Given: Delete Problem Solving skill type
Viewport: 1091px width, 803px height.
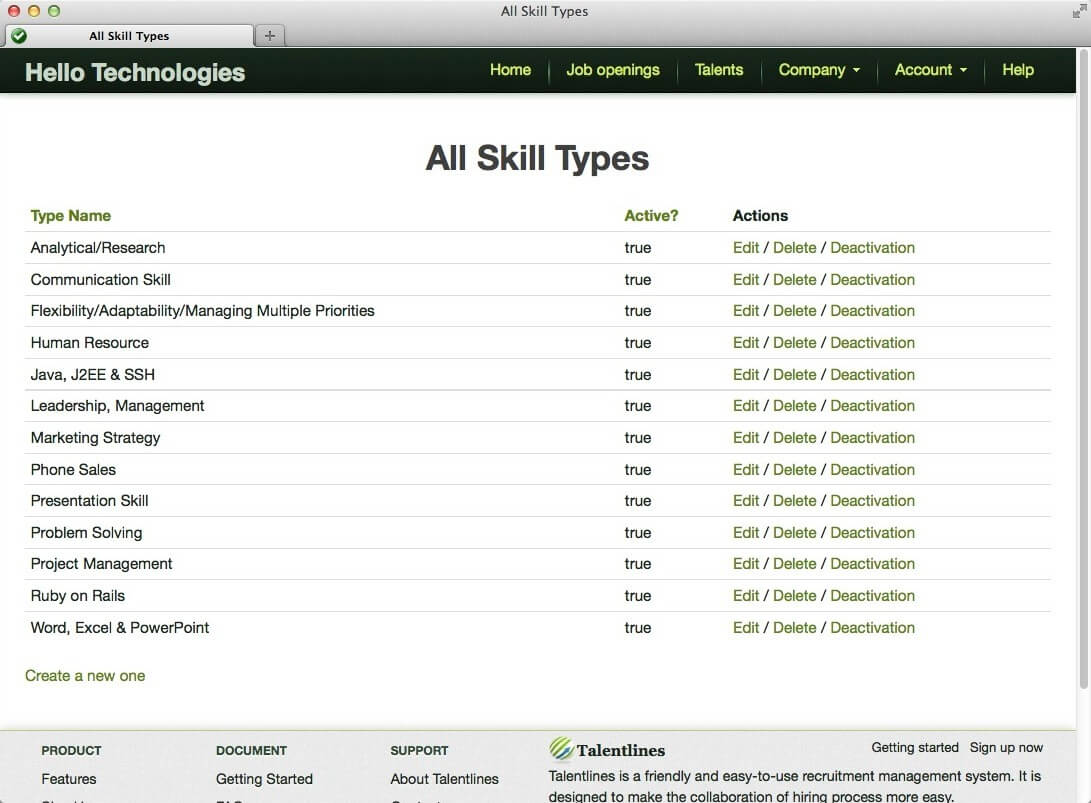Looking at the screenshot, I should [x=795, y=533].
